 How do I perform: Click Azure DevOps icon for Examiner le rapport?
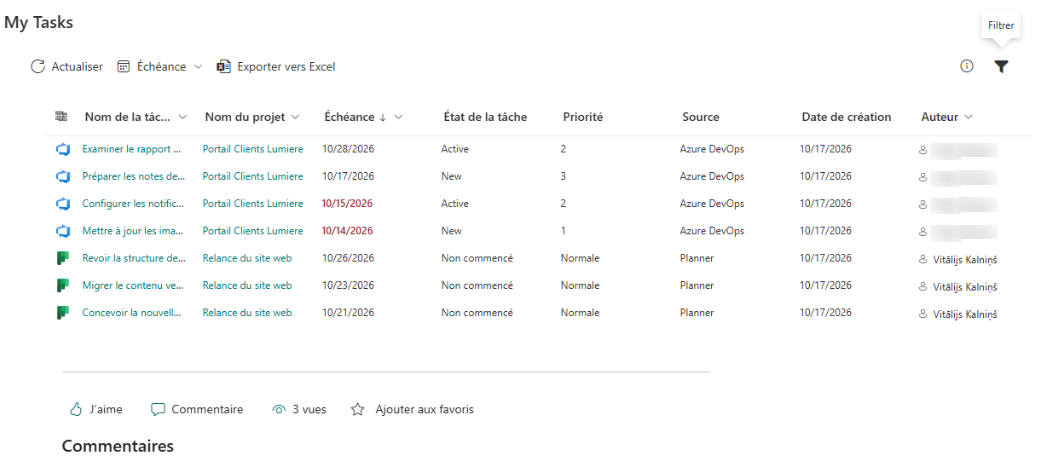coord(63,150)
